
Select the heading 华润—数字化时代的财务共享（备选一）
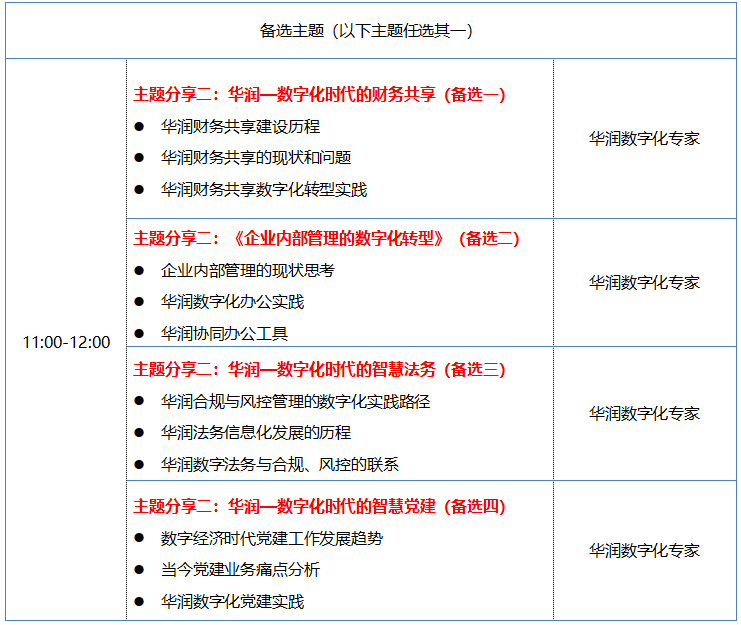click(367, 94)
